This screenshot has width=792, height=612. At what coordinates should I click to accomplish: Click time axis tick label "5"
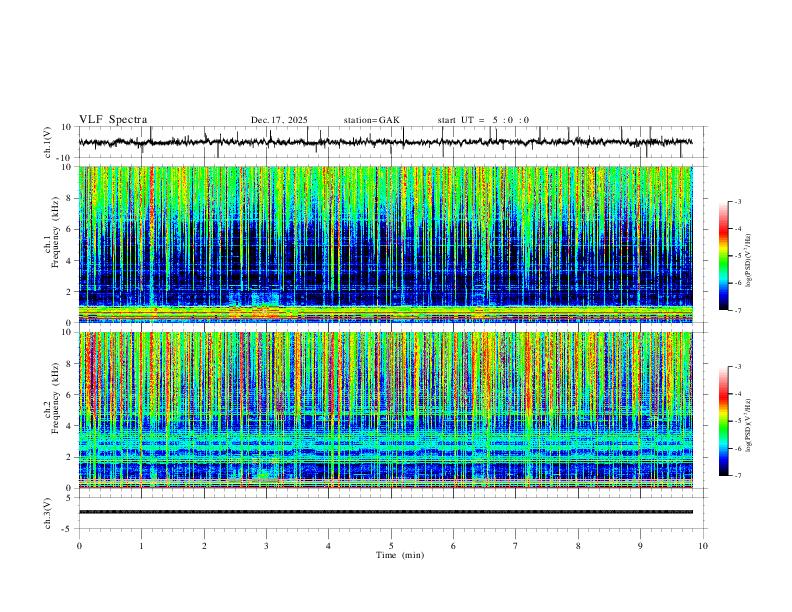coord(391,546)
